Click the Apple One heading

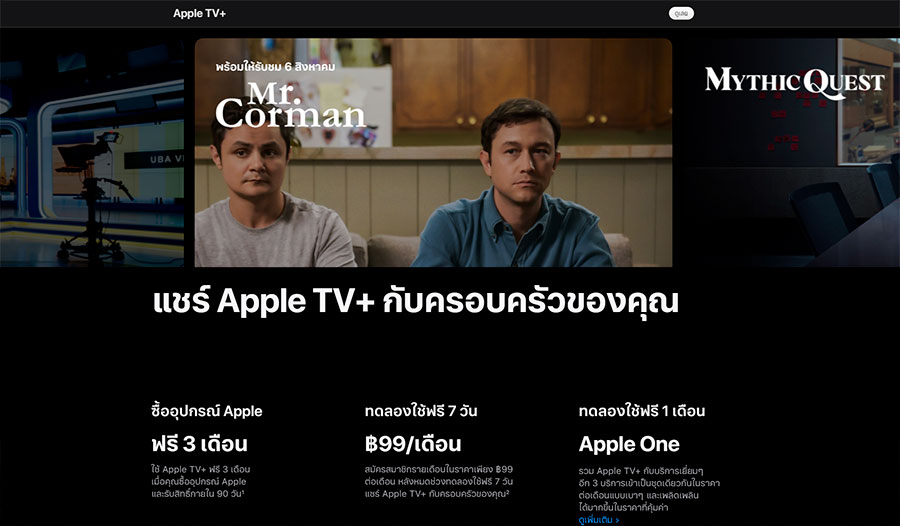(x=629, y=444)
